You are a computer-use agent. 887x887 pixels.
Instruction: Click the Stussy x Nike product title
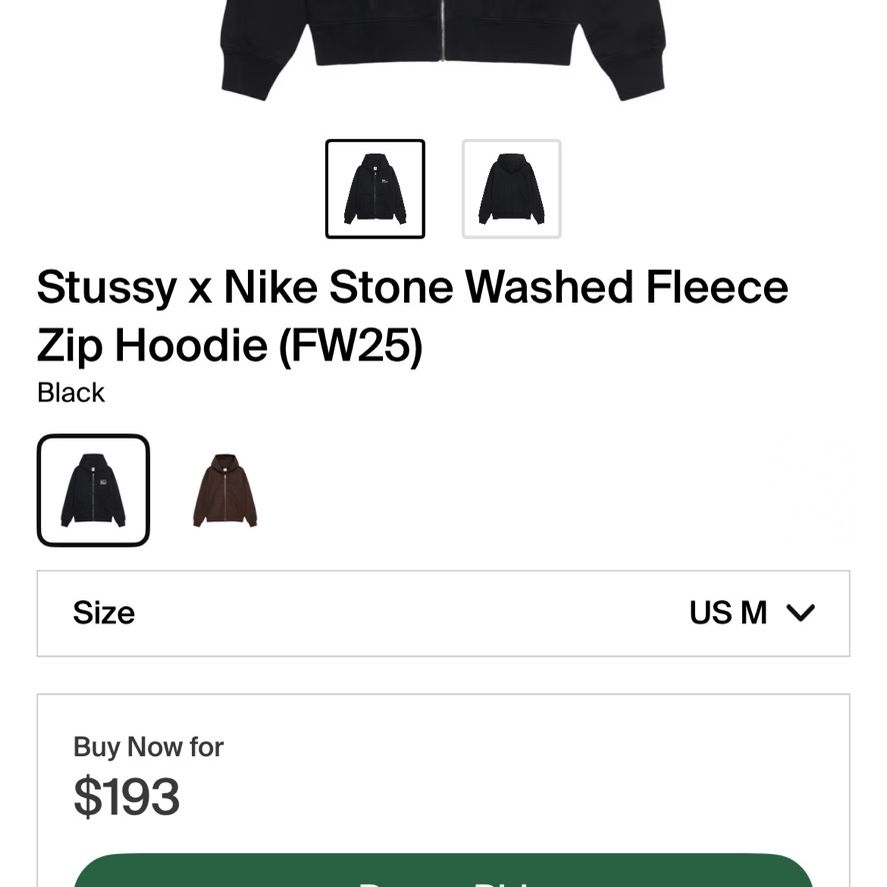(x=412, y=316)
